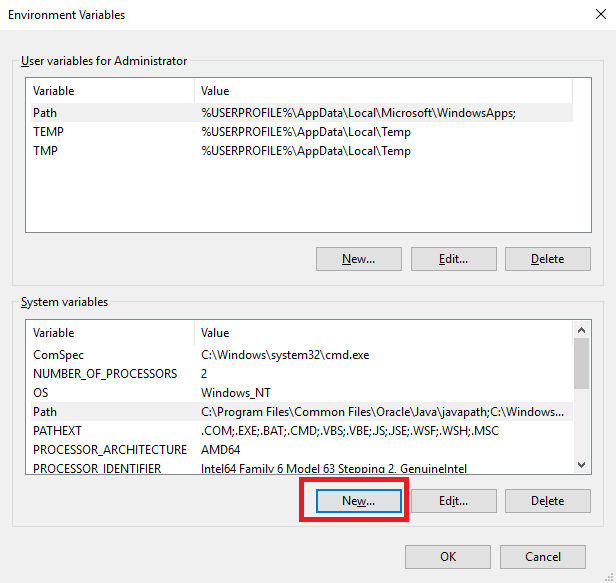This screenshot has height=583, width=616.
Task: Click system variables scrollbar down arrow
Action: [x=581, y=465]
